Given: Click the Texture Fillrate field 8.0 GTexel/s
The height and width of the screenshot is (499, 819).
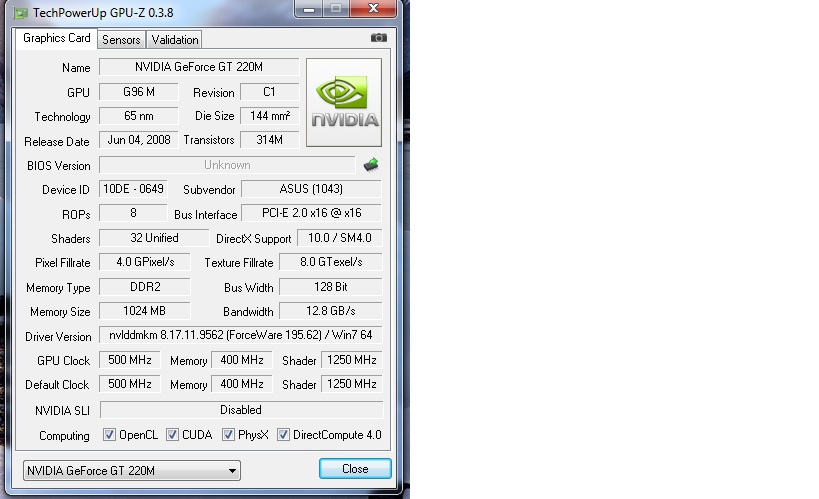Looking at the screenshot, I should 331,262.
